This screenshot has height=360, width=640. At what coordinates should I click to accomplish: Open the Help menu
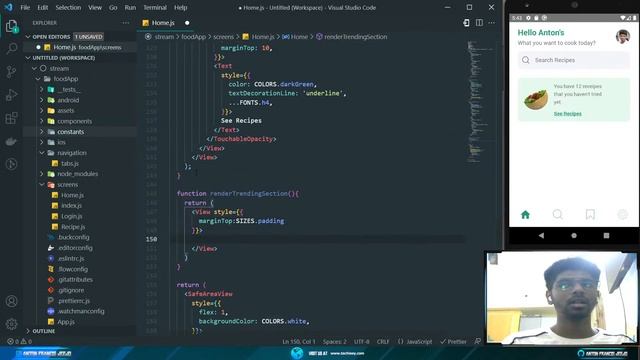pyautogui.click(x=180, y=7)
